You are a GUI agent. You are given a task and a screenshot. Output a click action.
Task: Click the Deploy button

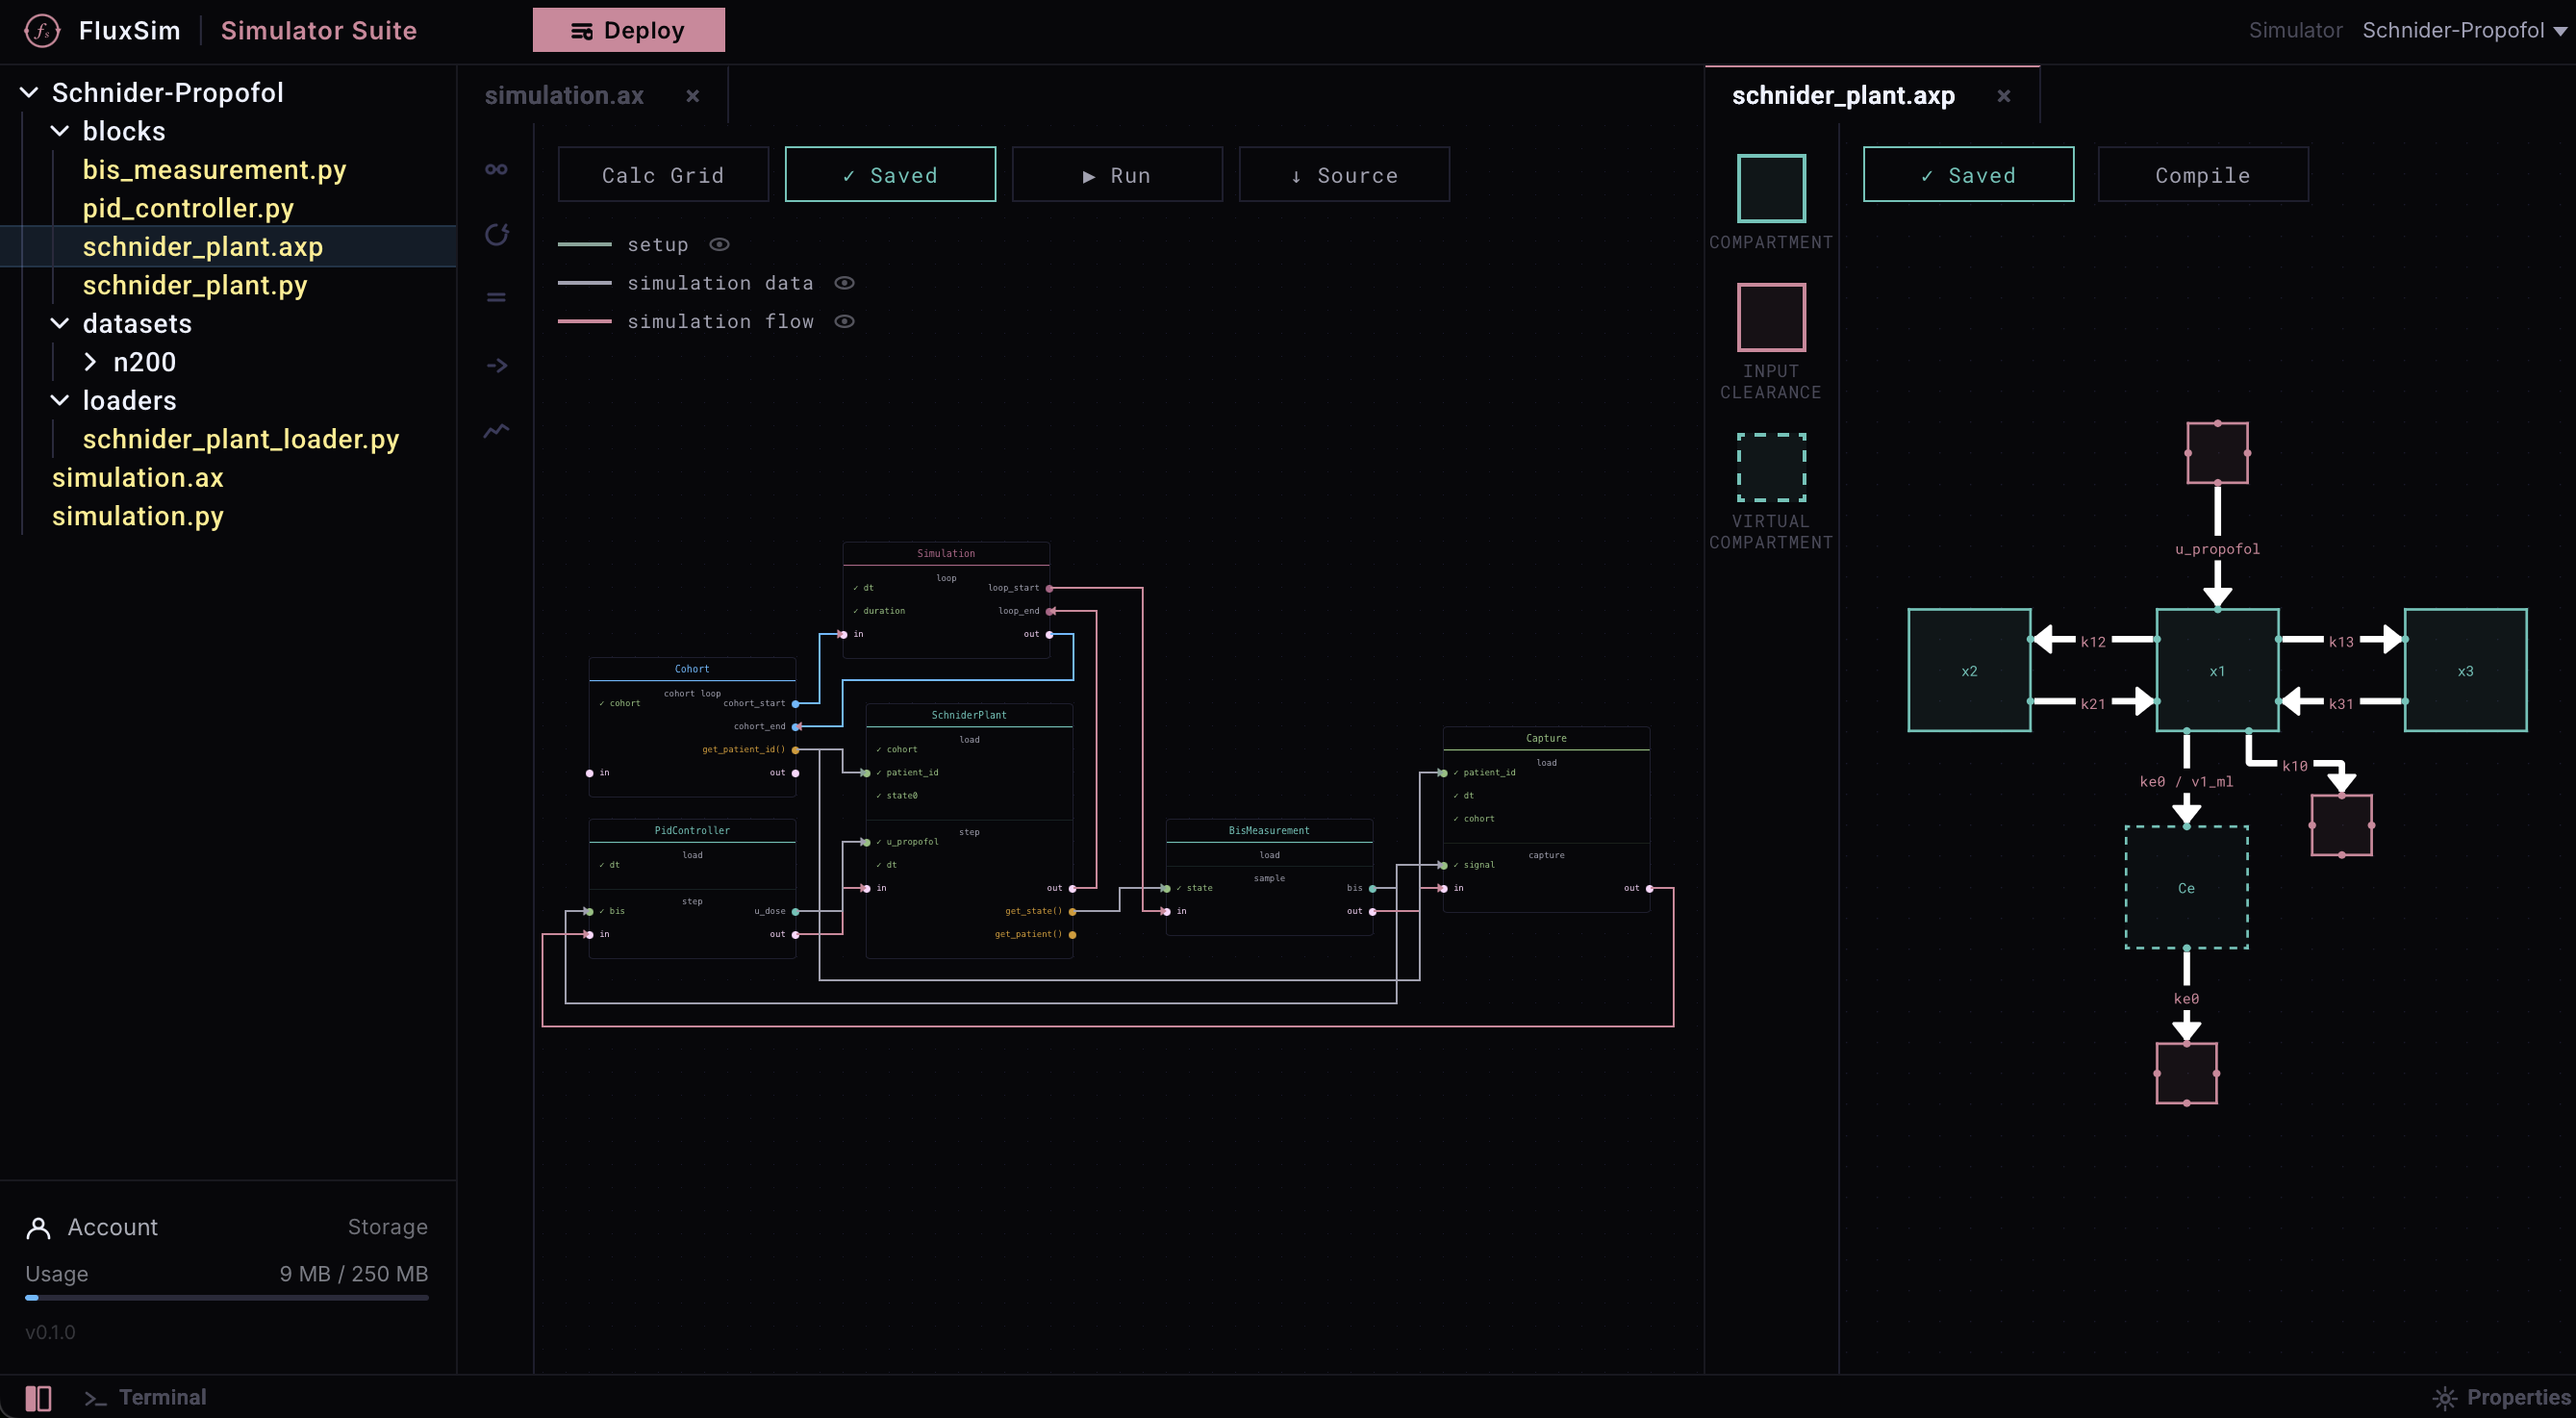[x=628, y=30]
